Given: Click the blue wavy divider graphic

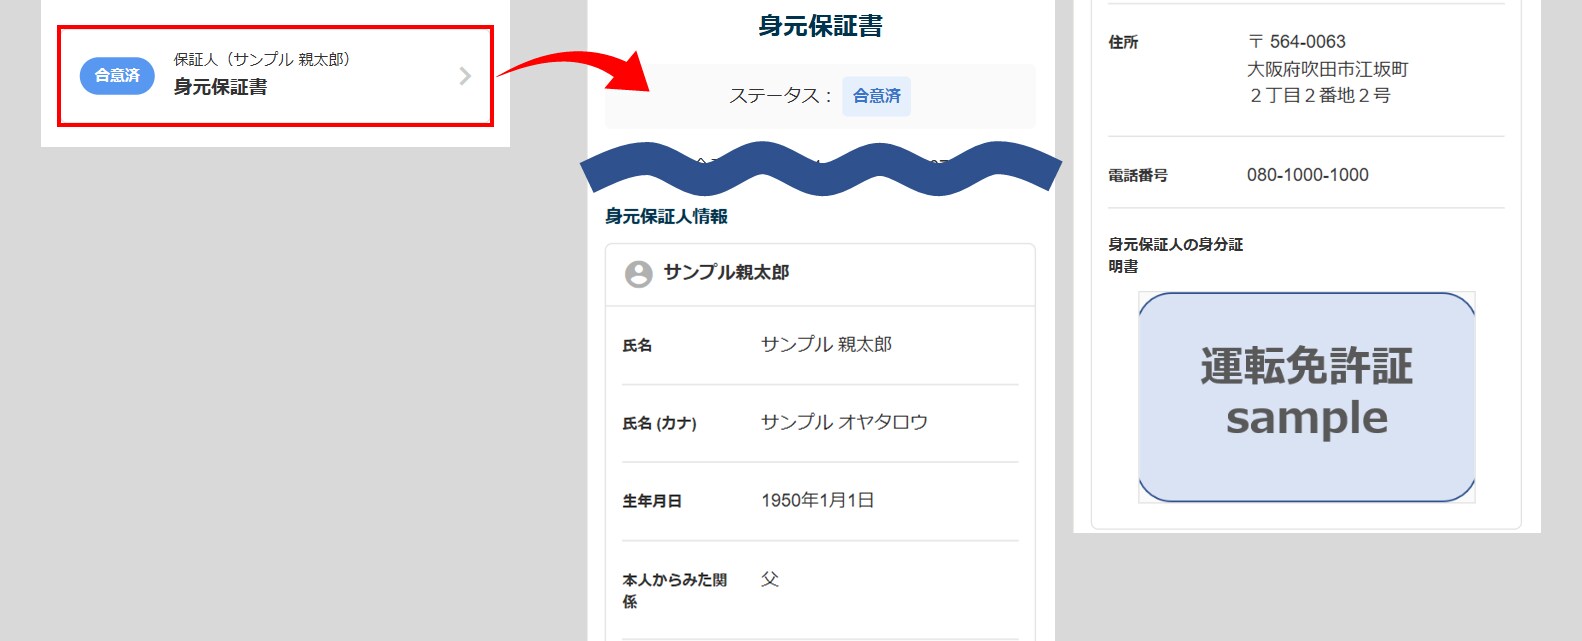Looking at the screenshot, I should click(820, 167).
